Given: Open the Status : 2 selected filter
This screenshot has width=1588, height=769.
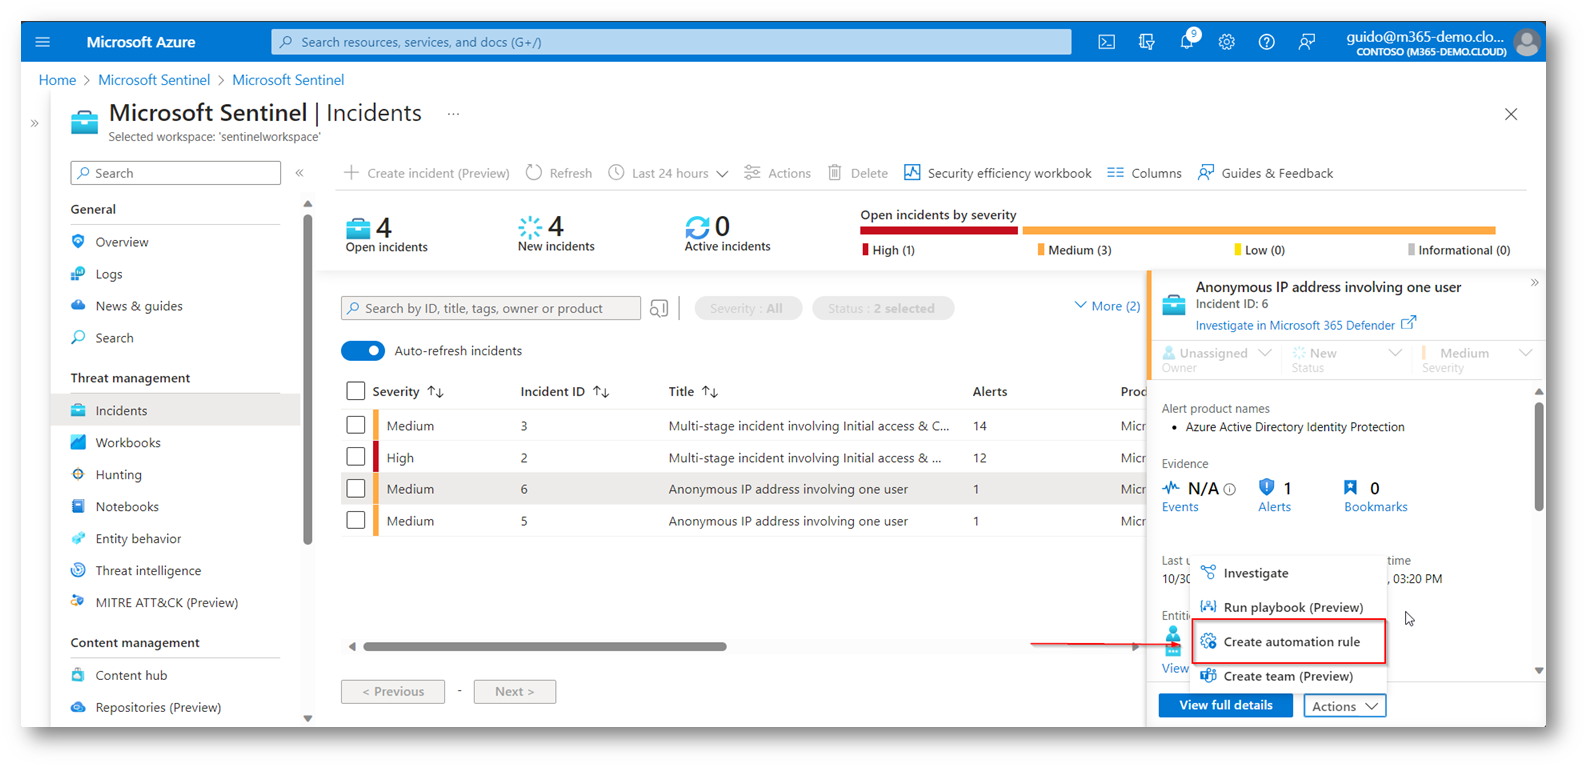Looking at the screenshot, I should tap(883, 308).
